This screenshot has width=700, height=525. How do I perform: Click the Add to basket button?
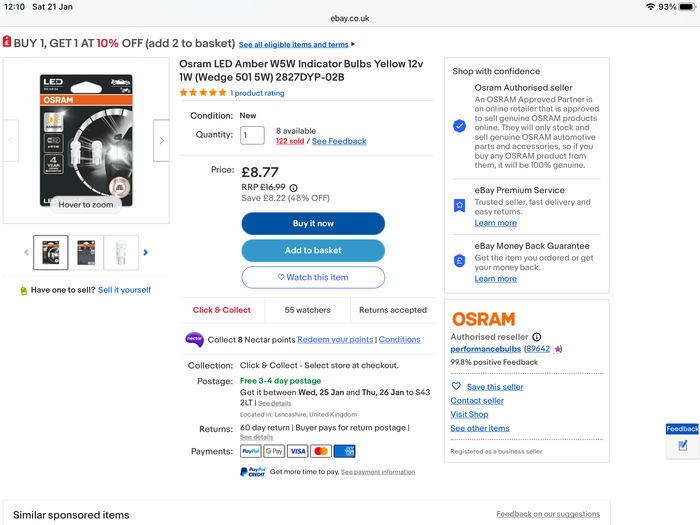313,250
